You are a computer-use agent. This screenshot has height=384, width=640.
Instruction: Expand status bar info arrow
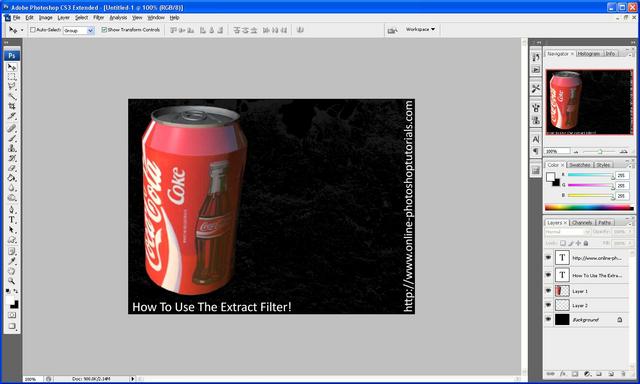132,379
